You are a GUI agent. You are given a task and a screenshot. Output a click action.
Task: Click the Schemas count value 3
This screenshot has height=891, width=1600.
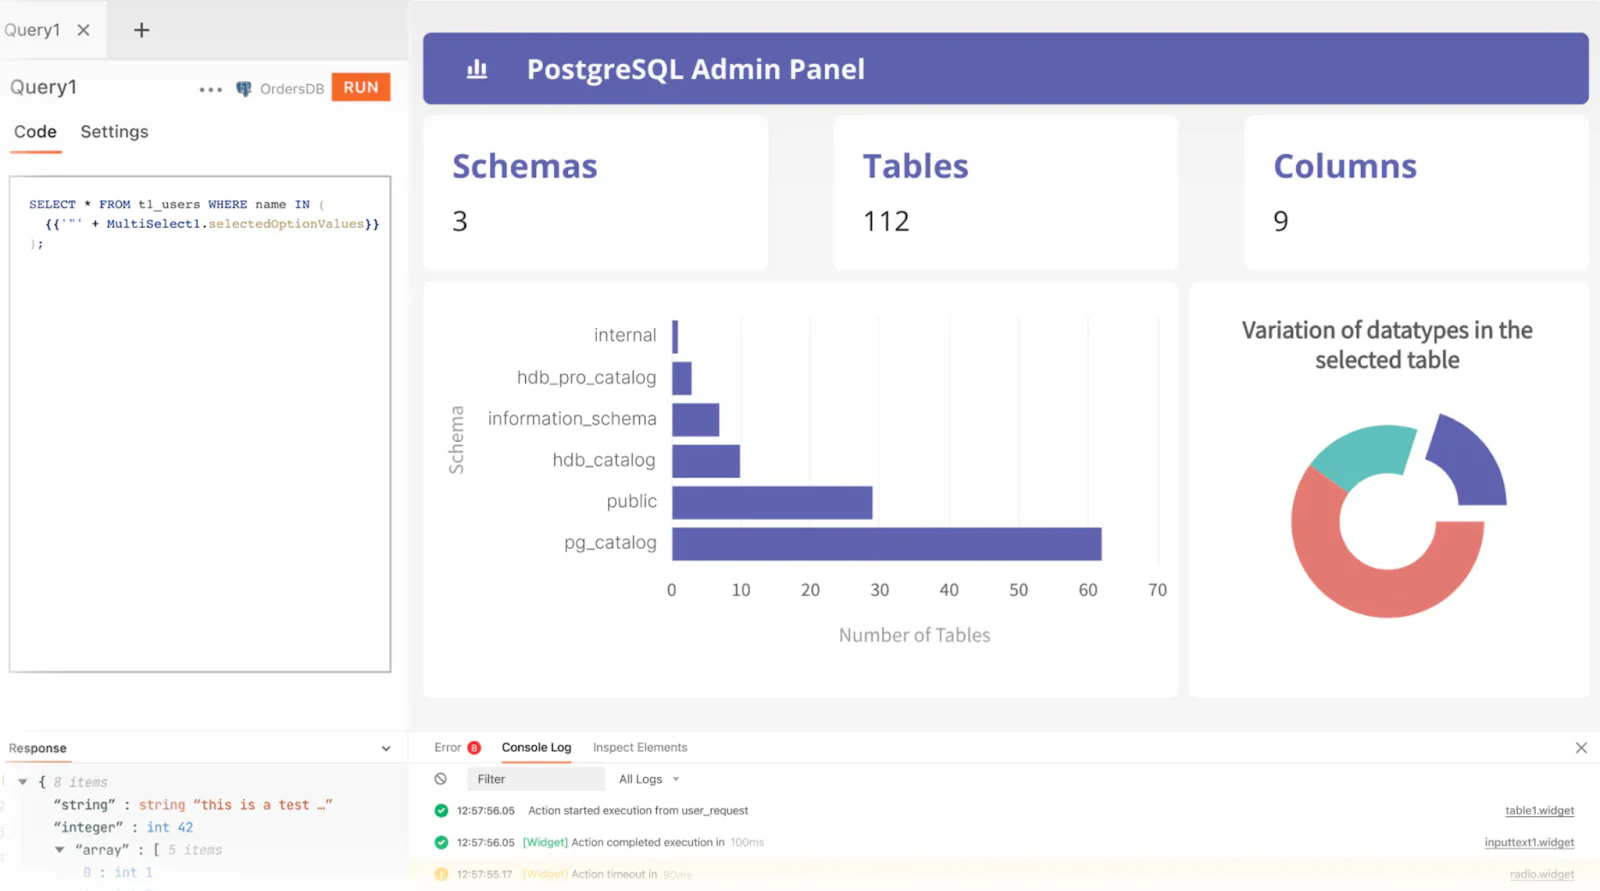click(460, 221)
